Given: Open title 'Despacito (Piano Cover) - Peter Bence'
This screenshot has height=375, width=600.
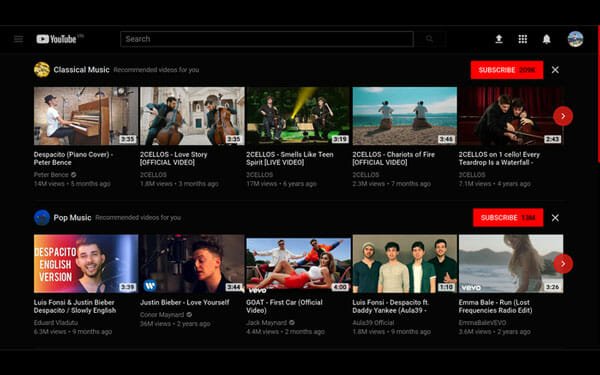Looking at the screenshot, I should (73, 158).
